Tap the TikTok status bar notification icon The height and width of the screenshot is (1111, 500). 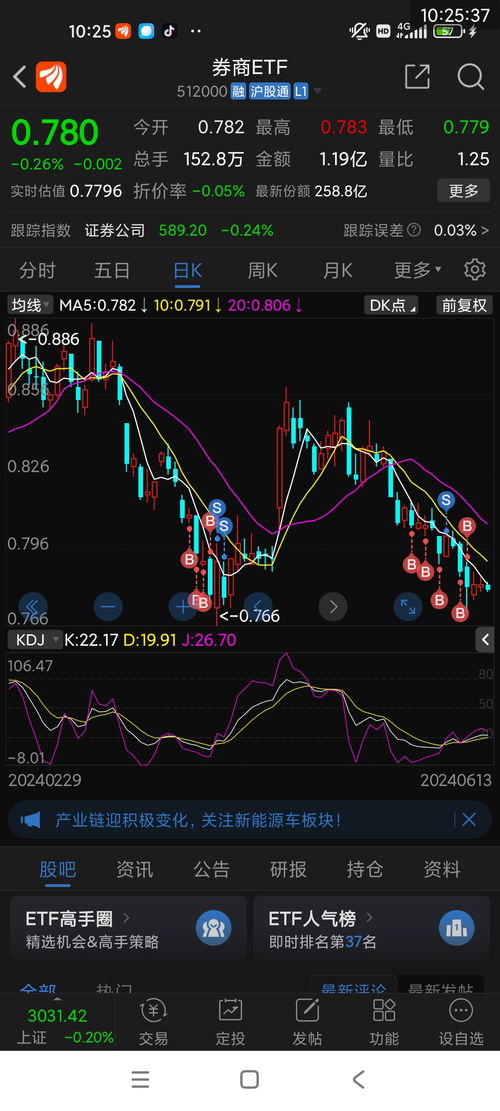tap(169, 31)
